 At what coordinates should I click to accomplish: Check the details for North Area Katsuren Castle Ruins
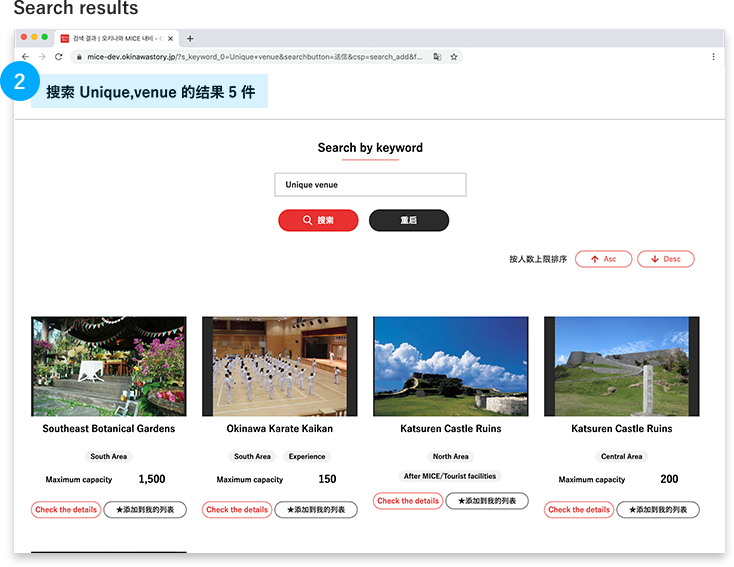click(x=408, y=501)
